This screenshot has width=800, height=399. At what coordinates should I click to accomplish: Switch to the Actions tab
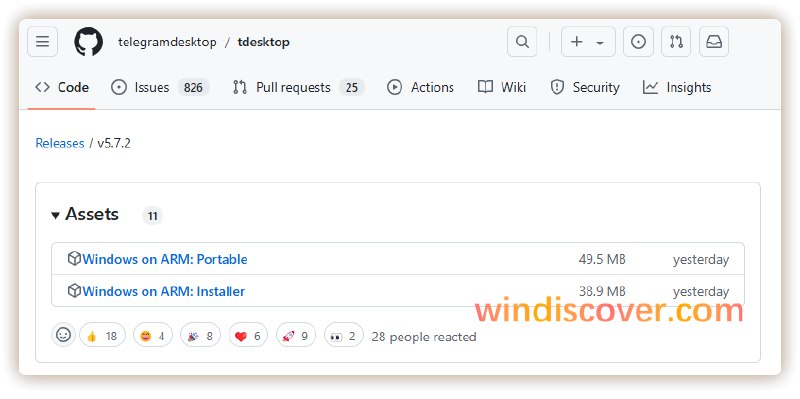coord(420,88)
